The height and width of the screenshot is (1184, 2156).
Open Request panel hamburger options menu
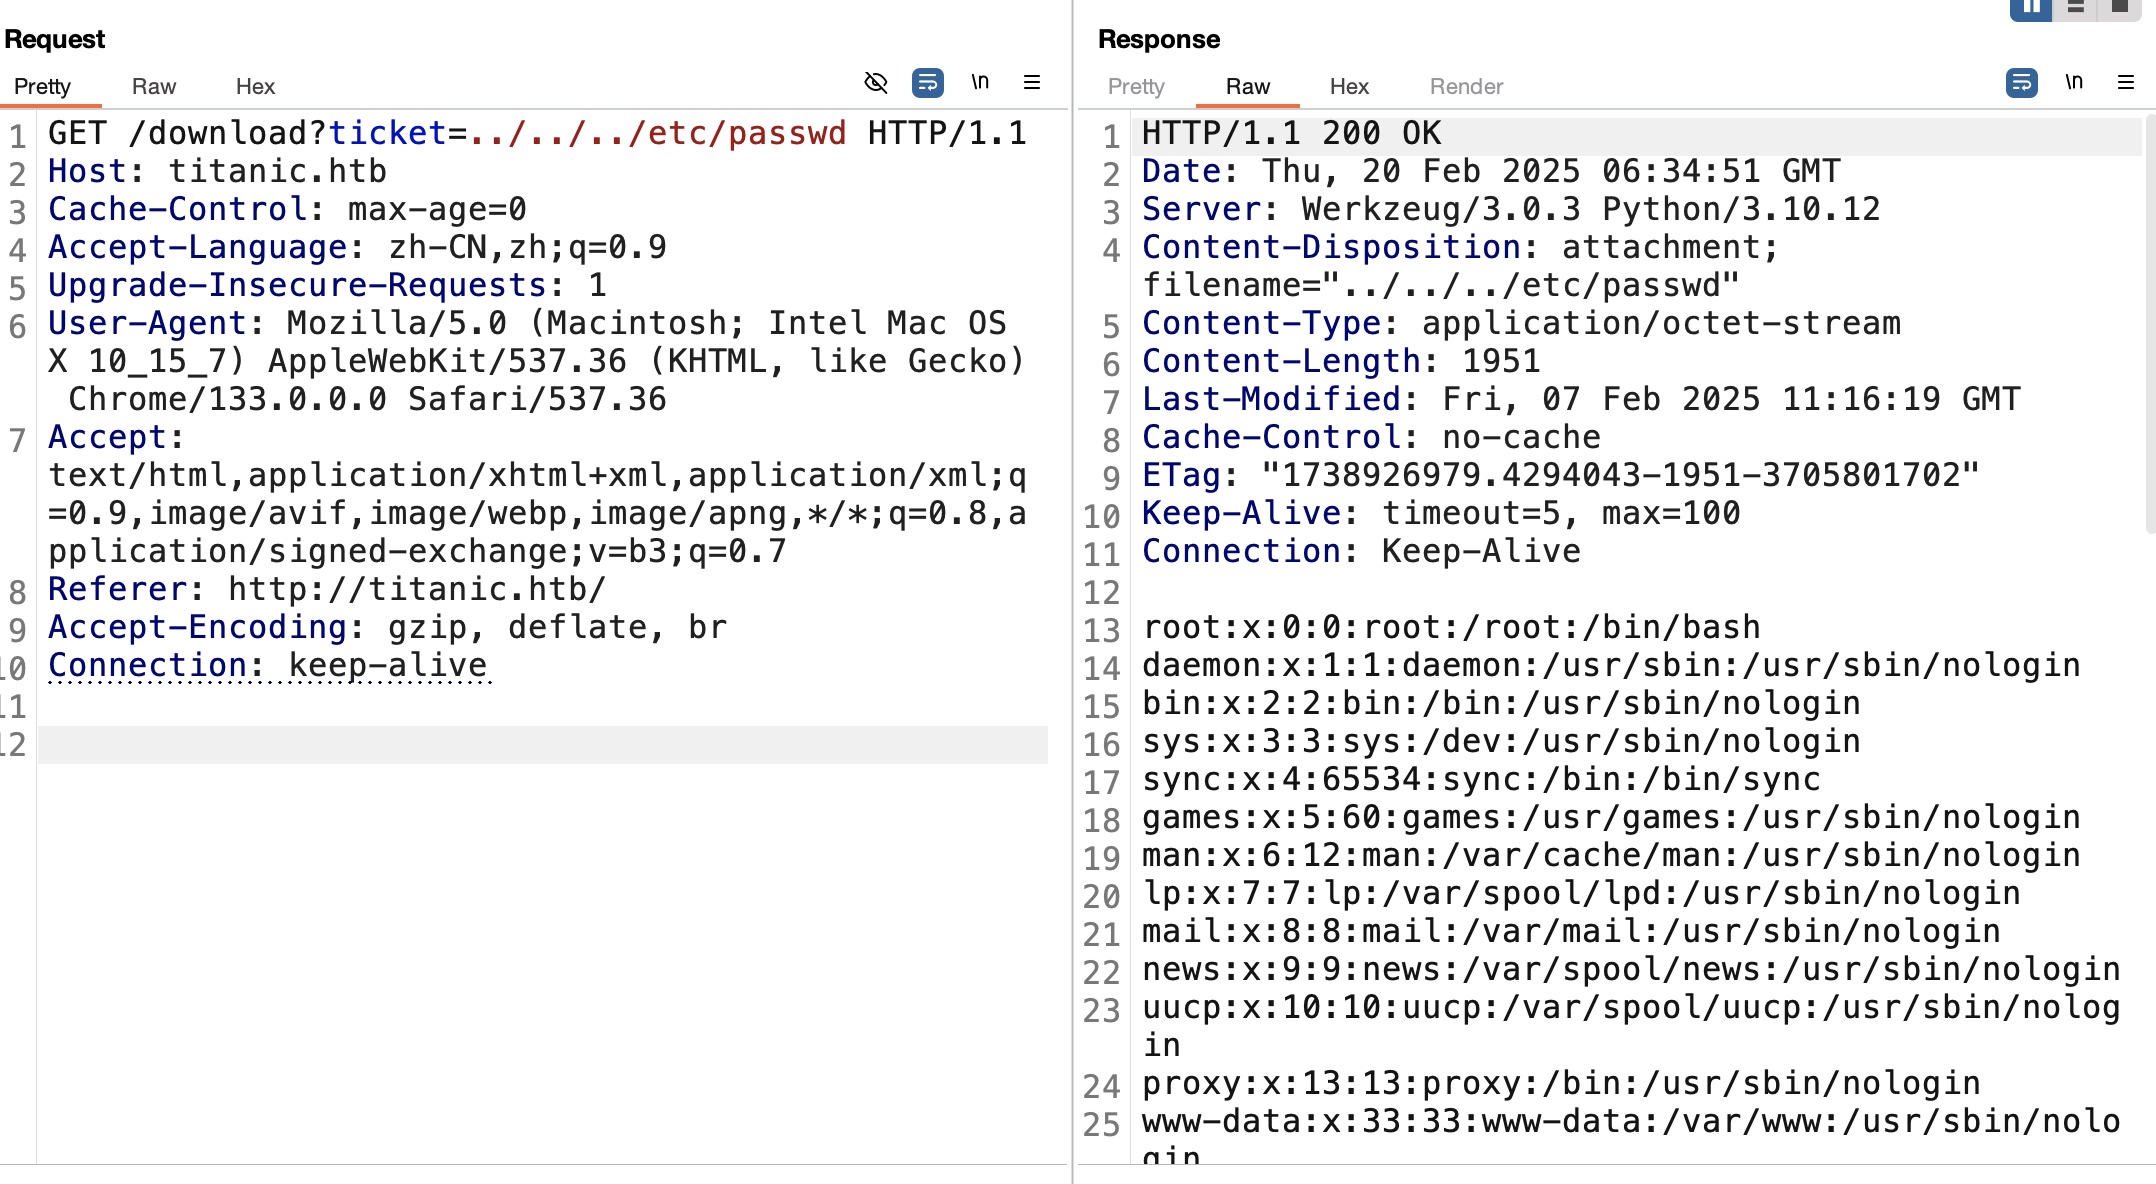click(x=1032, y=82)
